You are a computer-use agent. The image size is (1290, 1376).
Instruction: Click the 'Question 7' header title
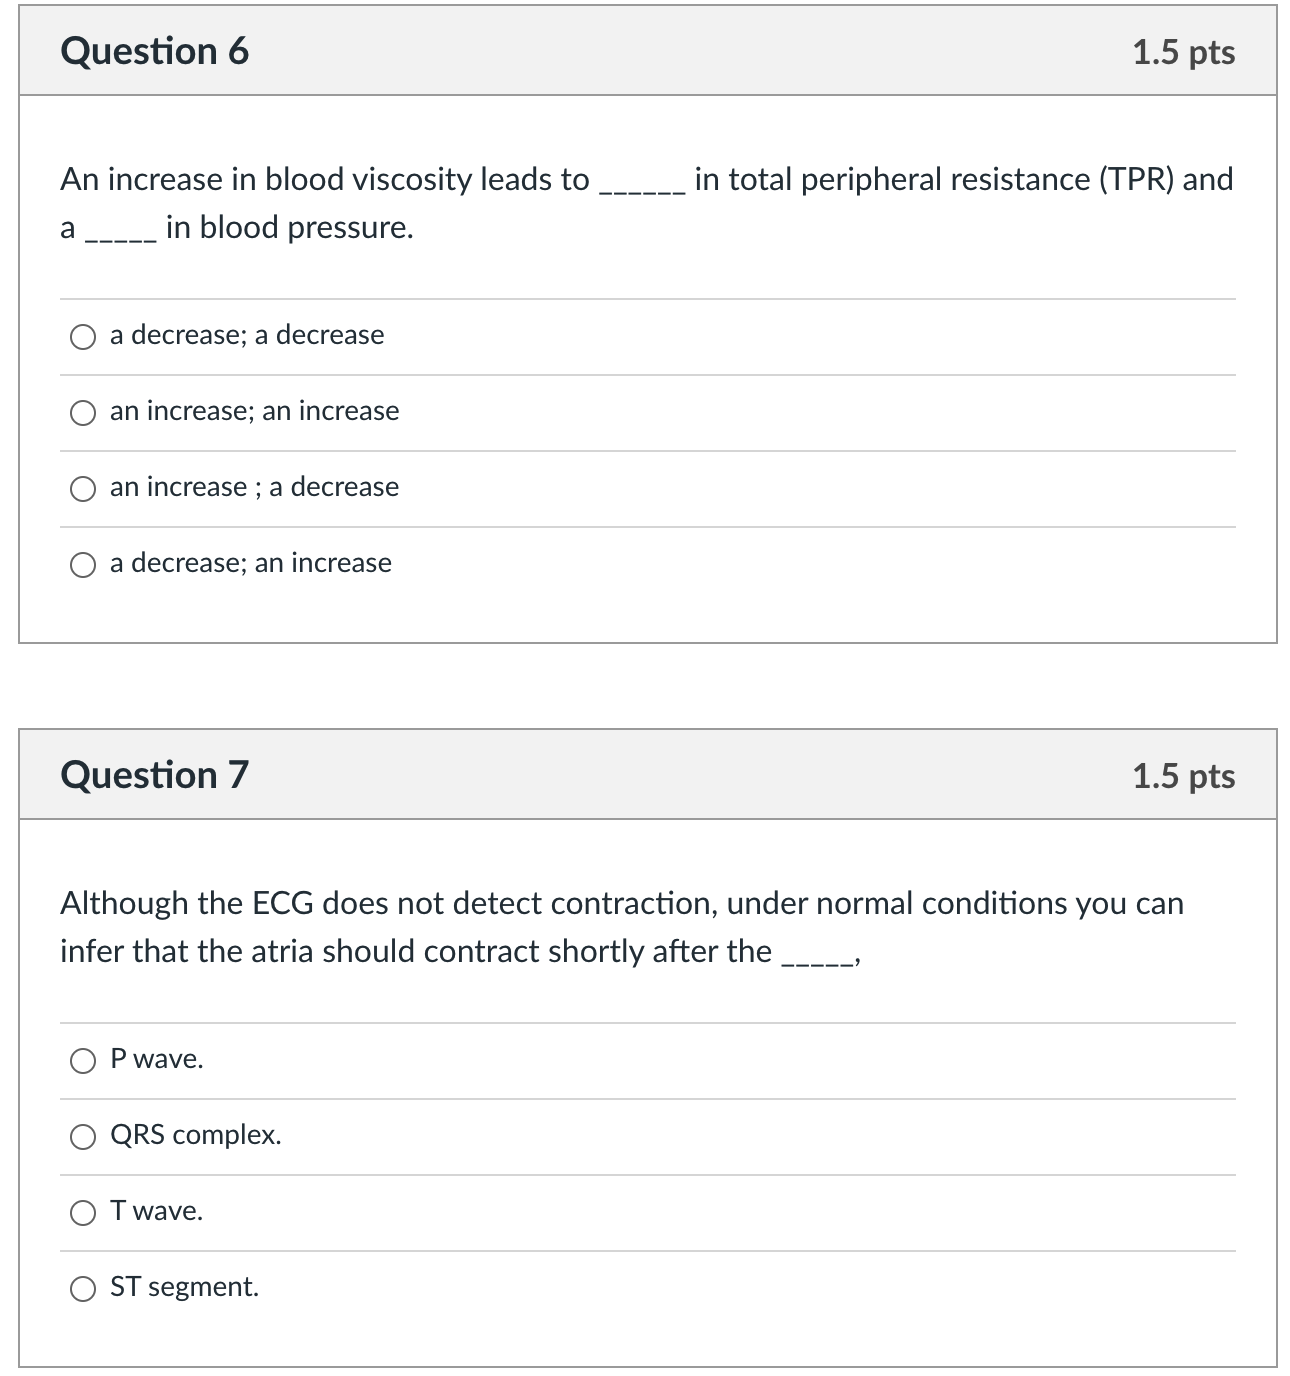pos(155,775)
